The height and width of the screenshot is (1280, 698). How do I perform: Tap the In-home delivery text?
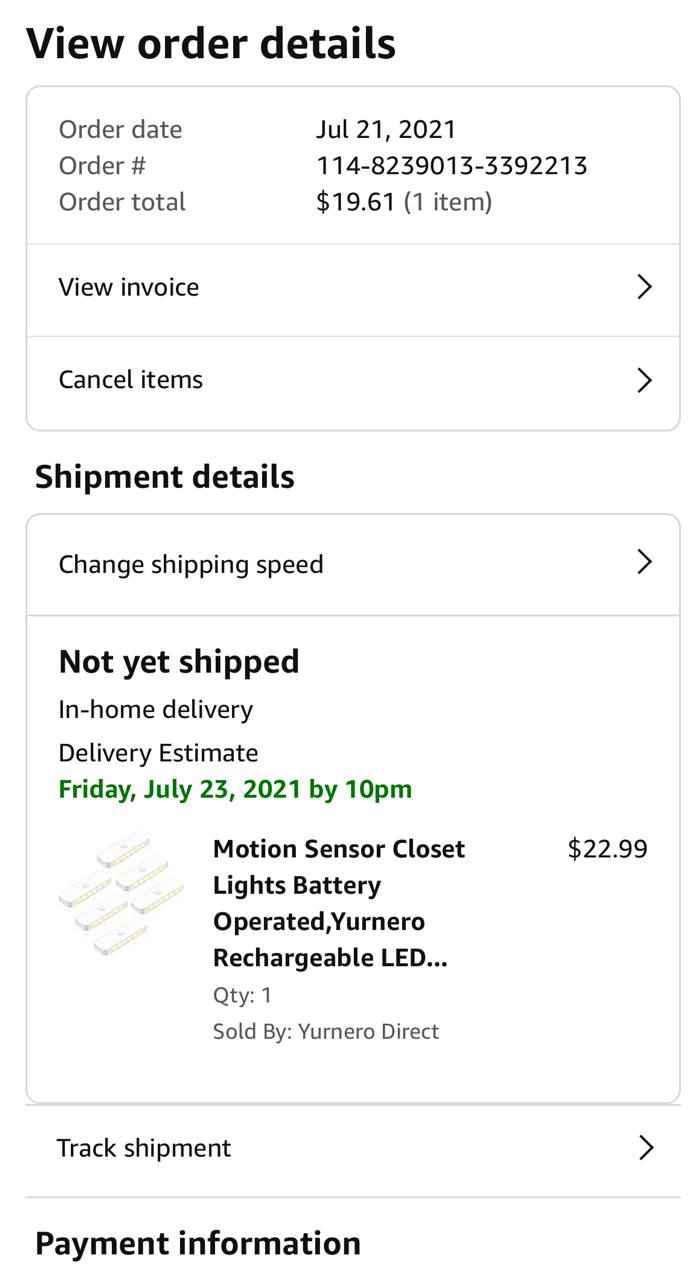point(156,710)
